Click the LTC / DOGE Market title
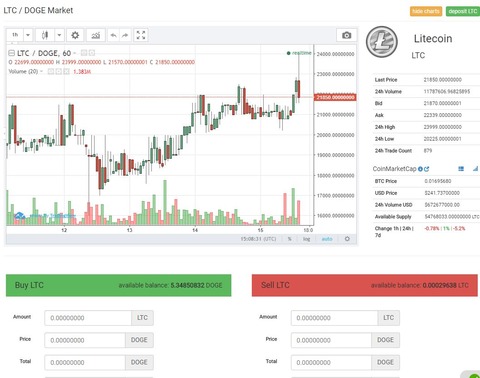 pos(38,10)
